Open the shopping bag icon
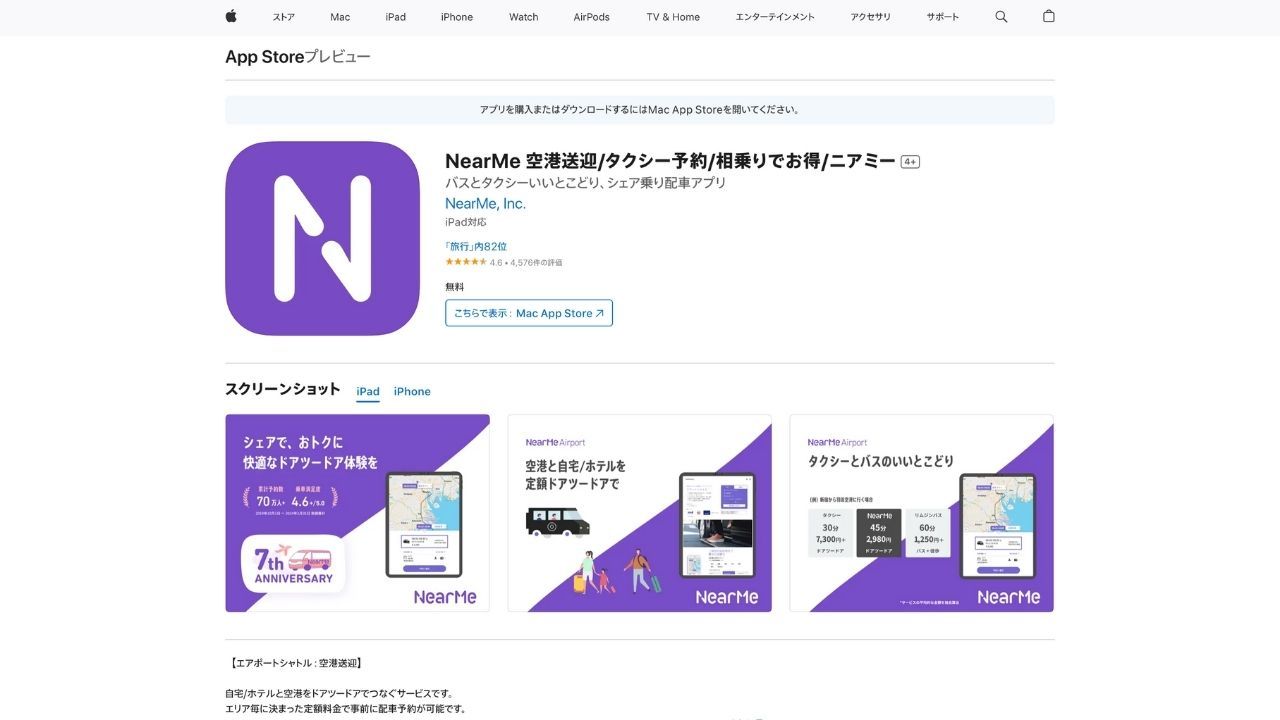 pos(1048,16)
